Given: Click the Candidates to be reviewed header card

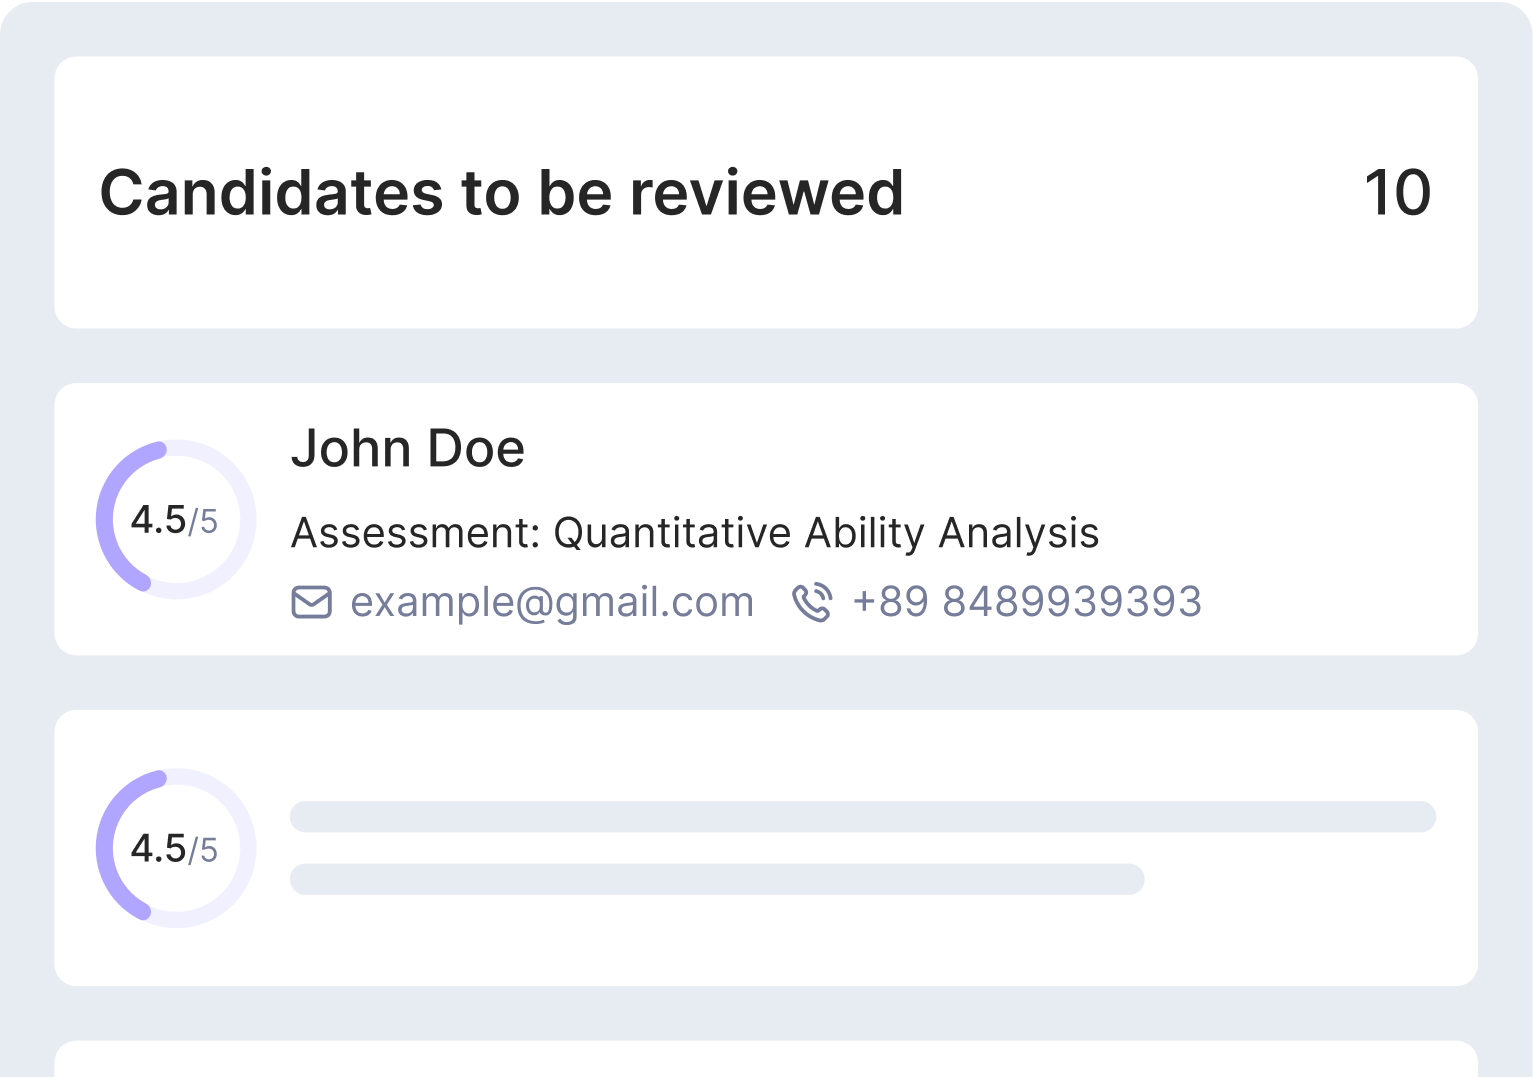Looking at the screenshot, I should 766,192.
